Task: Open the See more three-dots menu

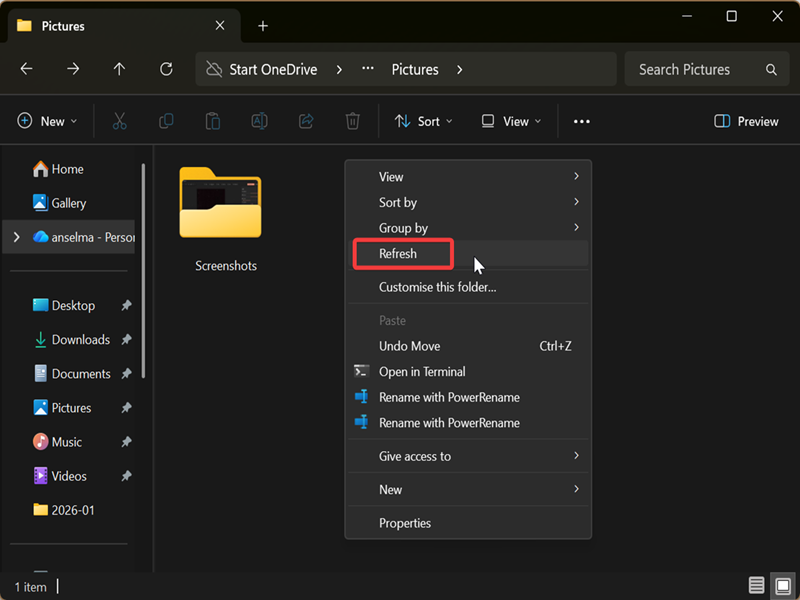Action: 581,121
